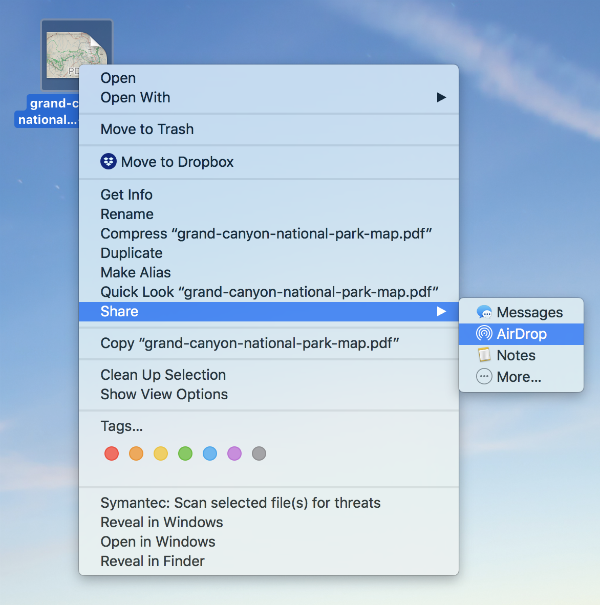Click the AirDrop radar icon
The height and width of the screenshot is (605, 600).
tap(484, 334)
